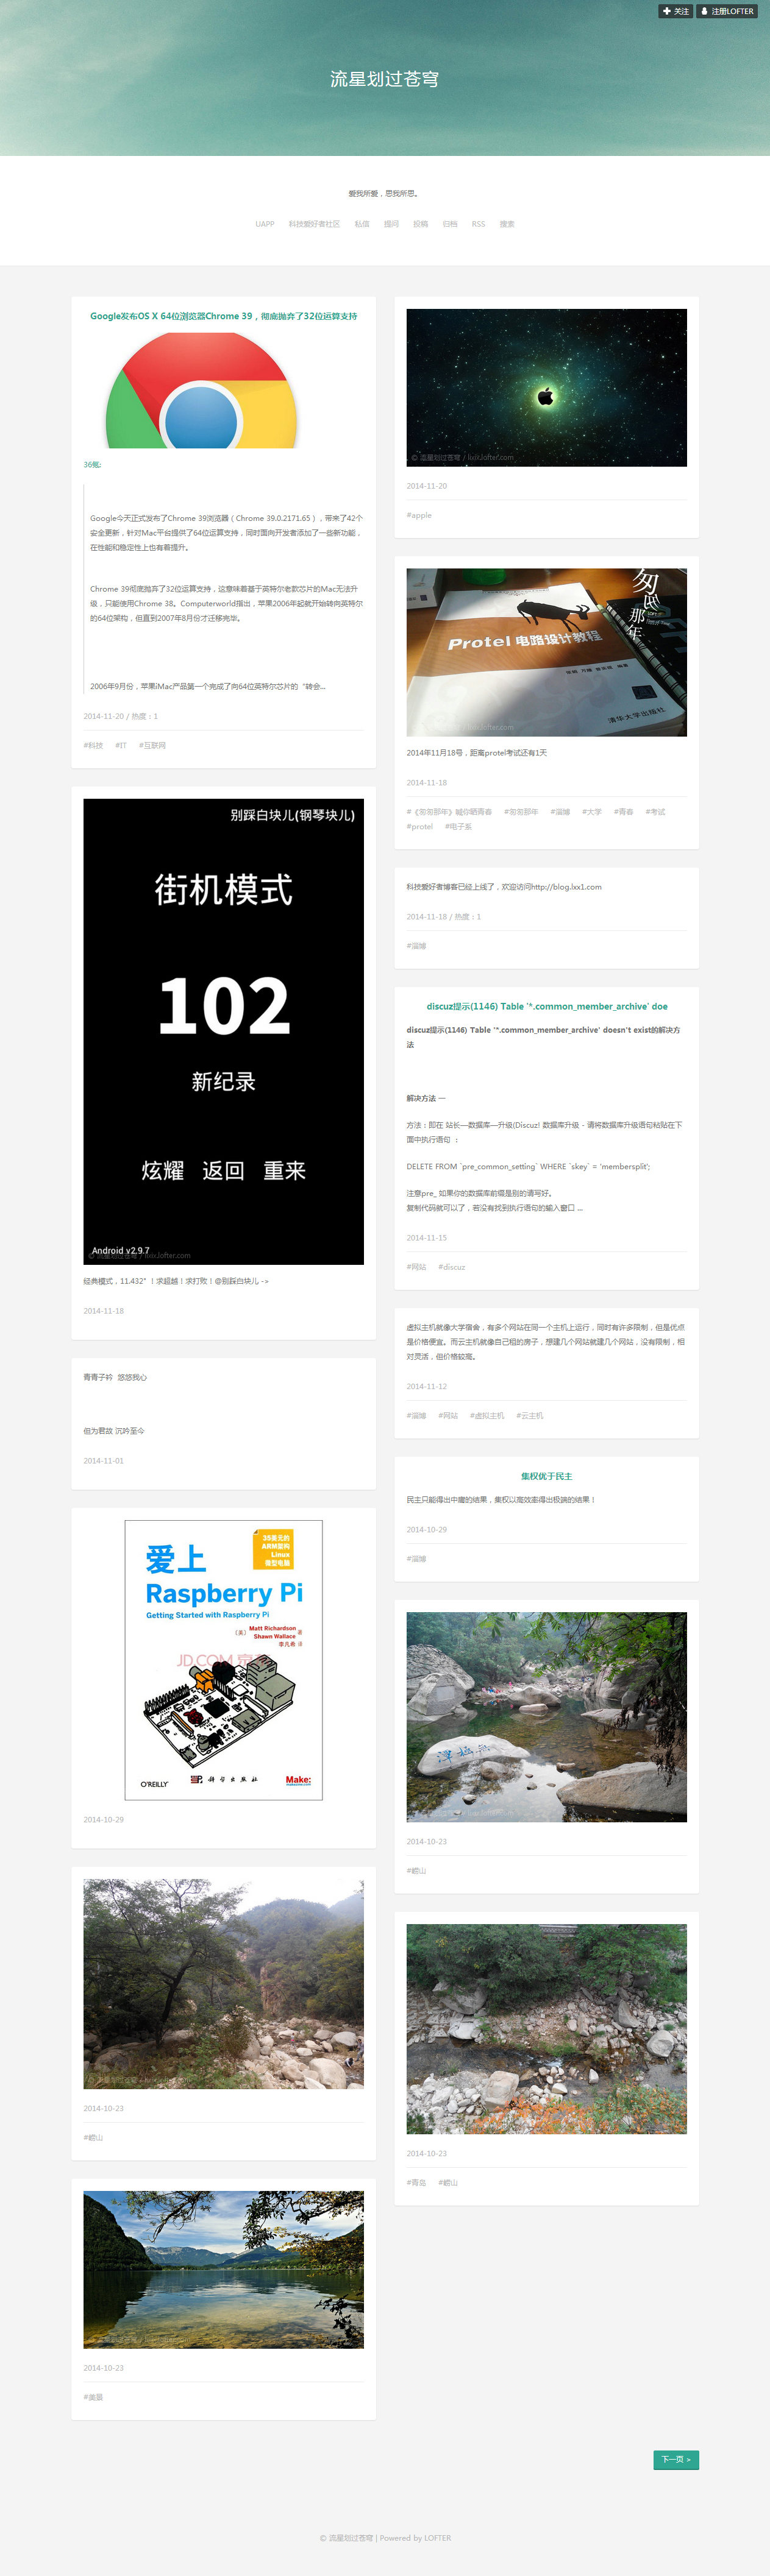Select the #青春 tag
The width and height of the screenshot is (770, 2576).
(623, 811)
